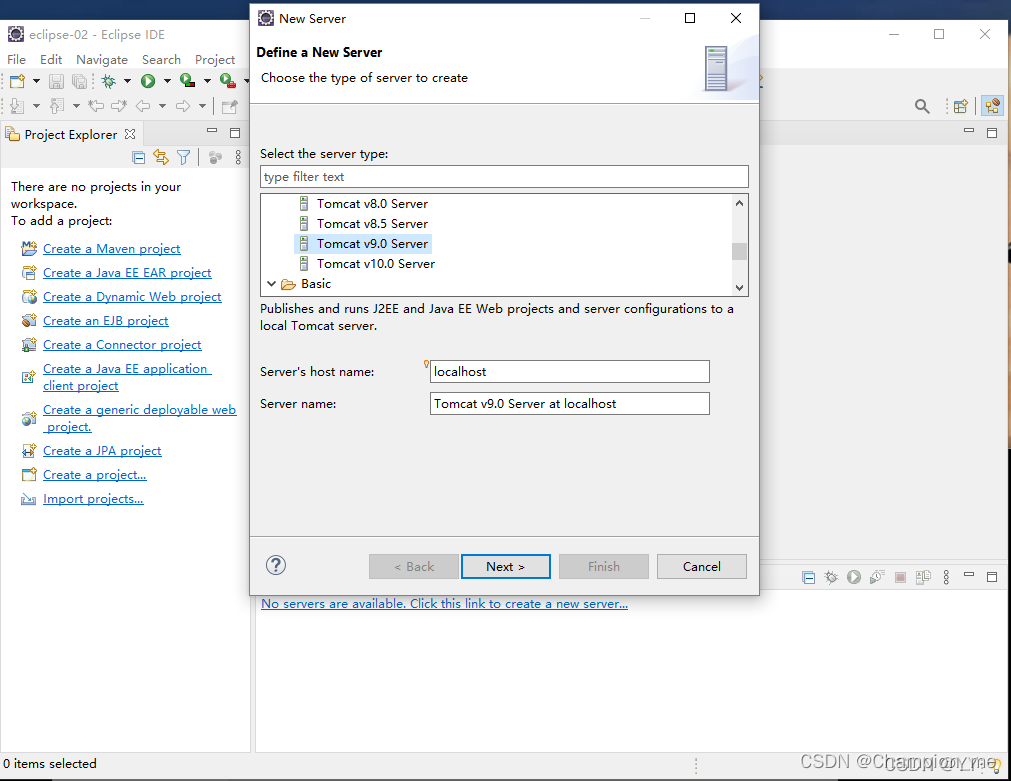The width and height of the screenshot is (1011, 781).
Task: Click Last Edit Location arrow icon
Action: click(96, 106)
